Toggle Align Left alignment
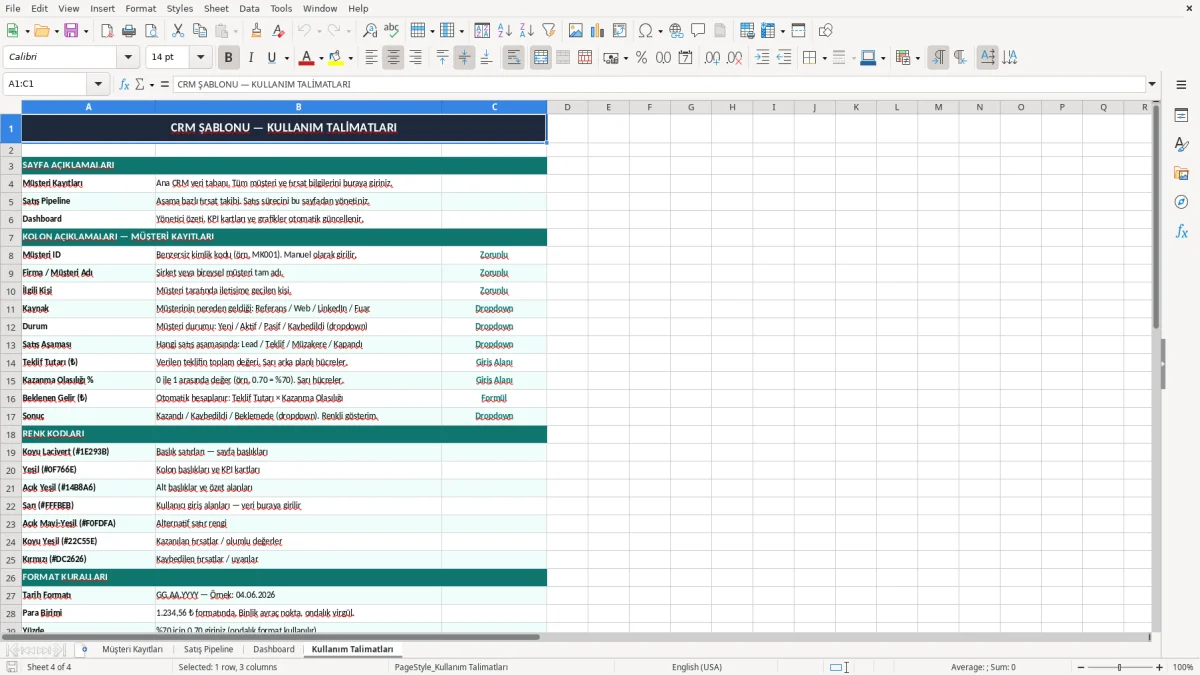Screen dimensions: 1200x675 (x=371, y=58)
